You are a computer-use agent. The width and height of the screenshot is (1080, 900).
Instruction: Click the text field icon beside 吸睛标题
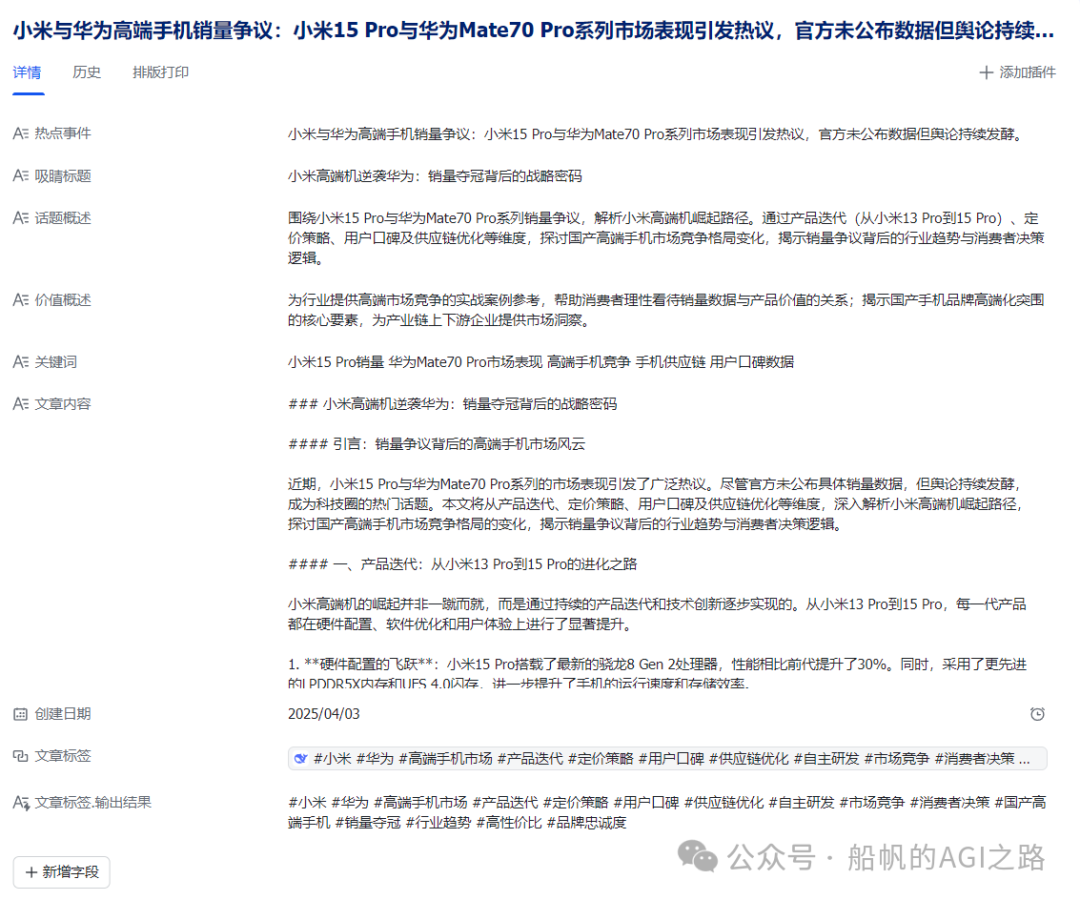coord(21,176)
